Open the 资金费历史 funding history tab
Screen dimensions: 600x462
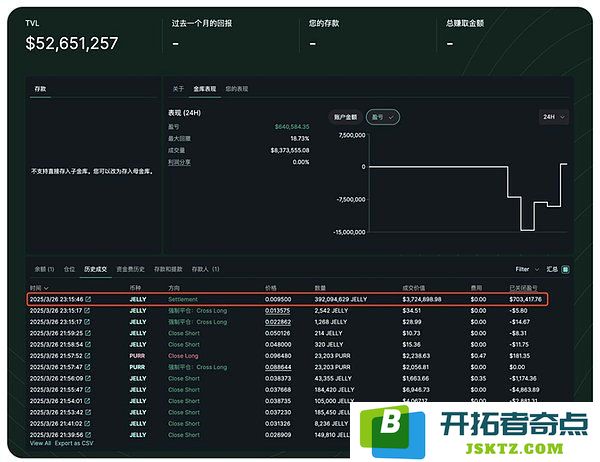(x=130, y=269)
